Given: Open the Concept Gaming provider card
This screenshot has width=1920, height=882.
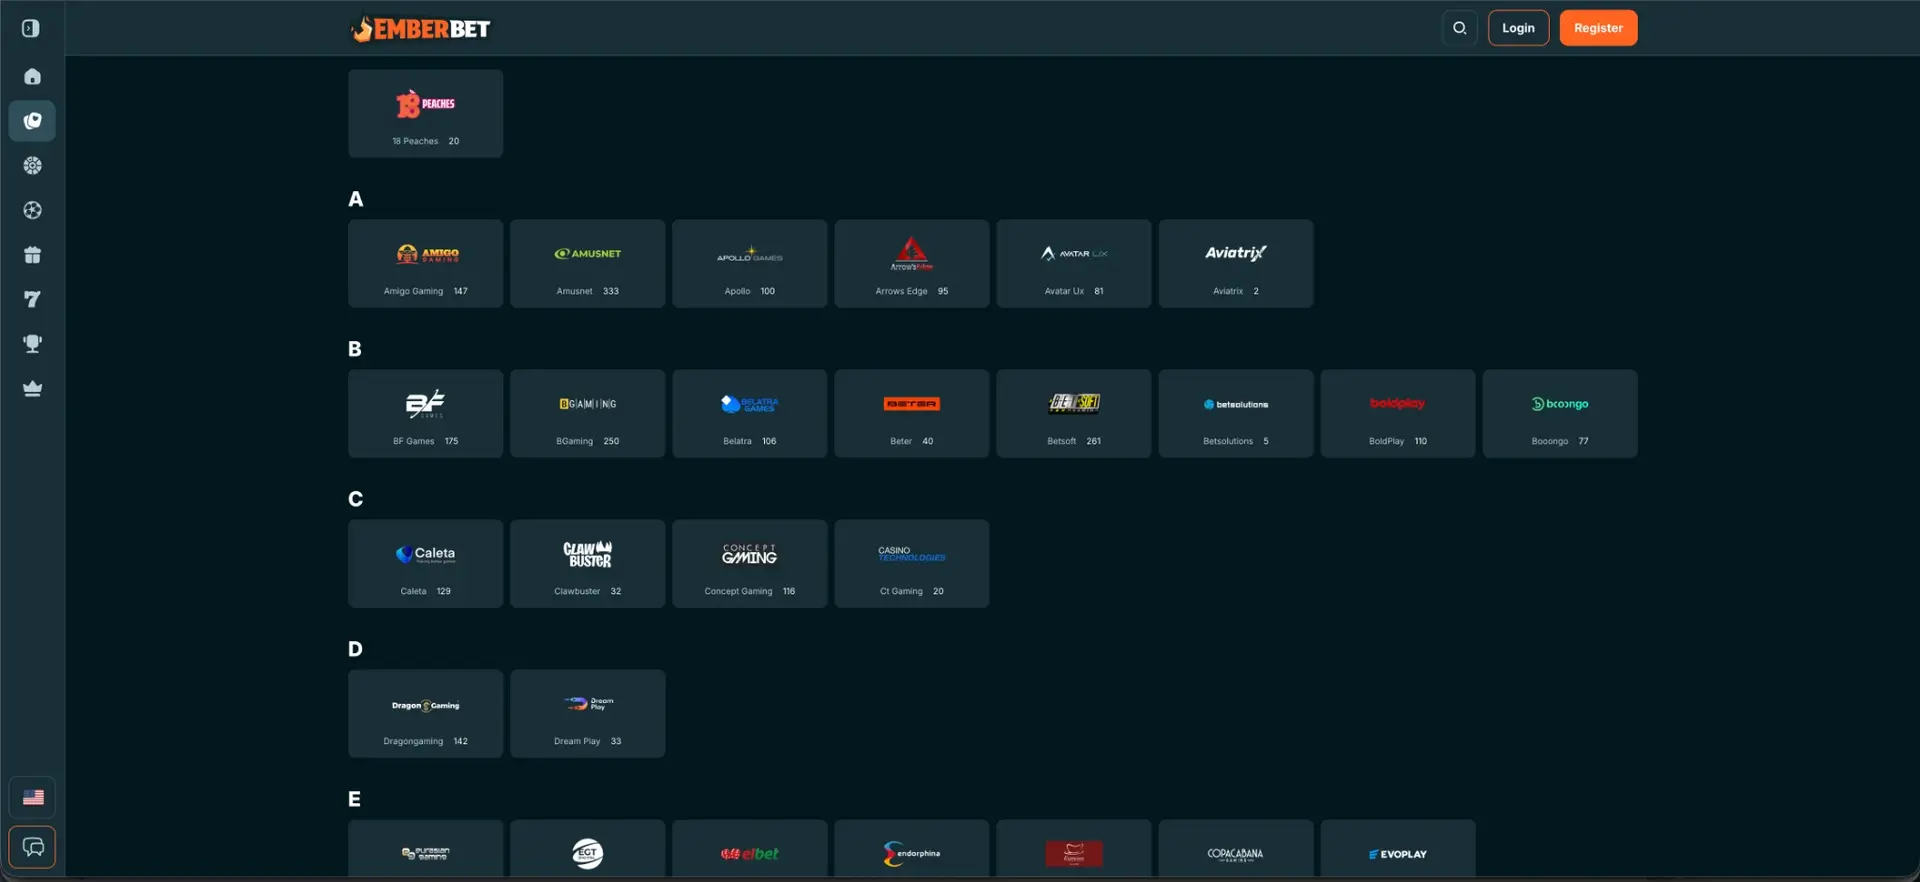Looking at the screenshot, I should pyautogui.click(x=749, y=563).
